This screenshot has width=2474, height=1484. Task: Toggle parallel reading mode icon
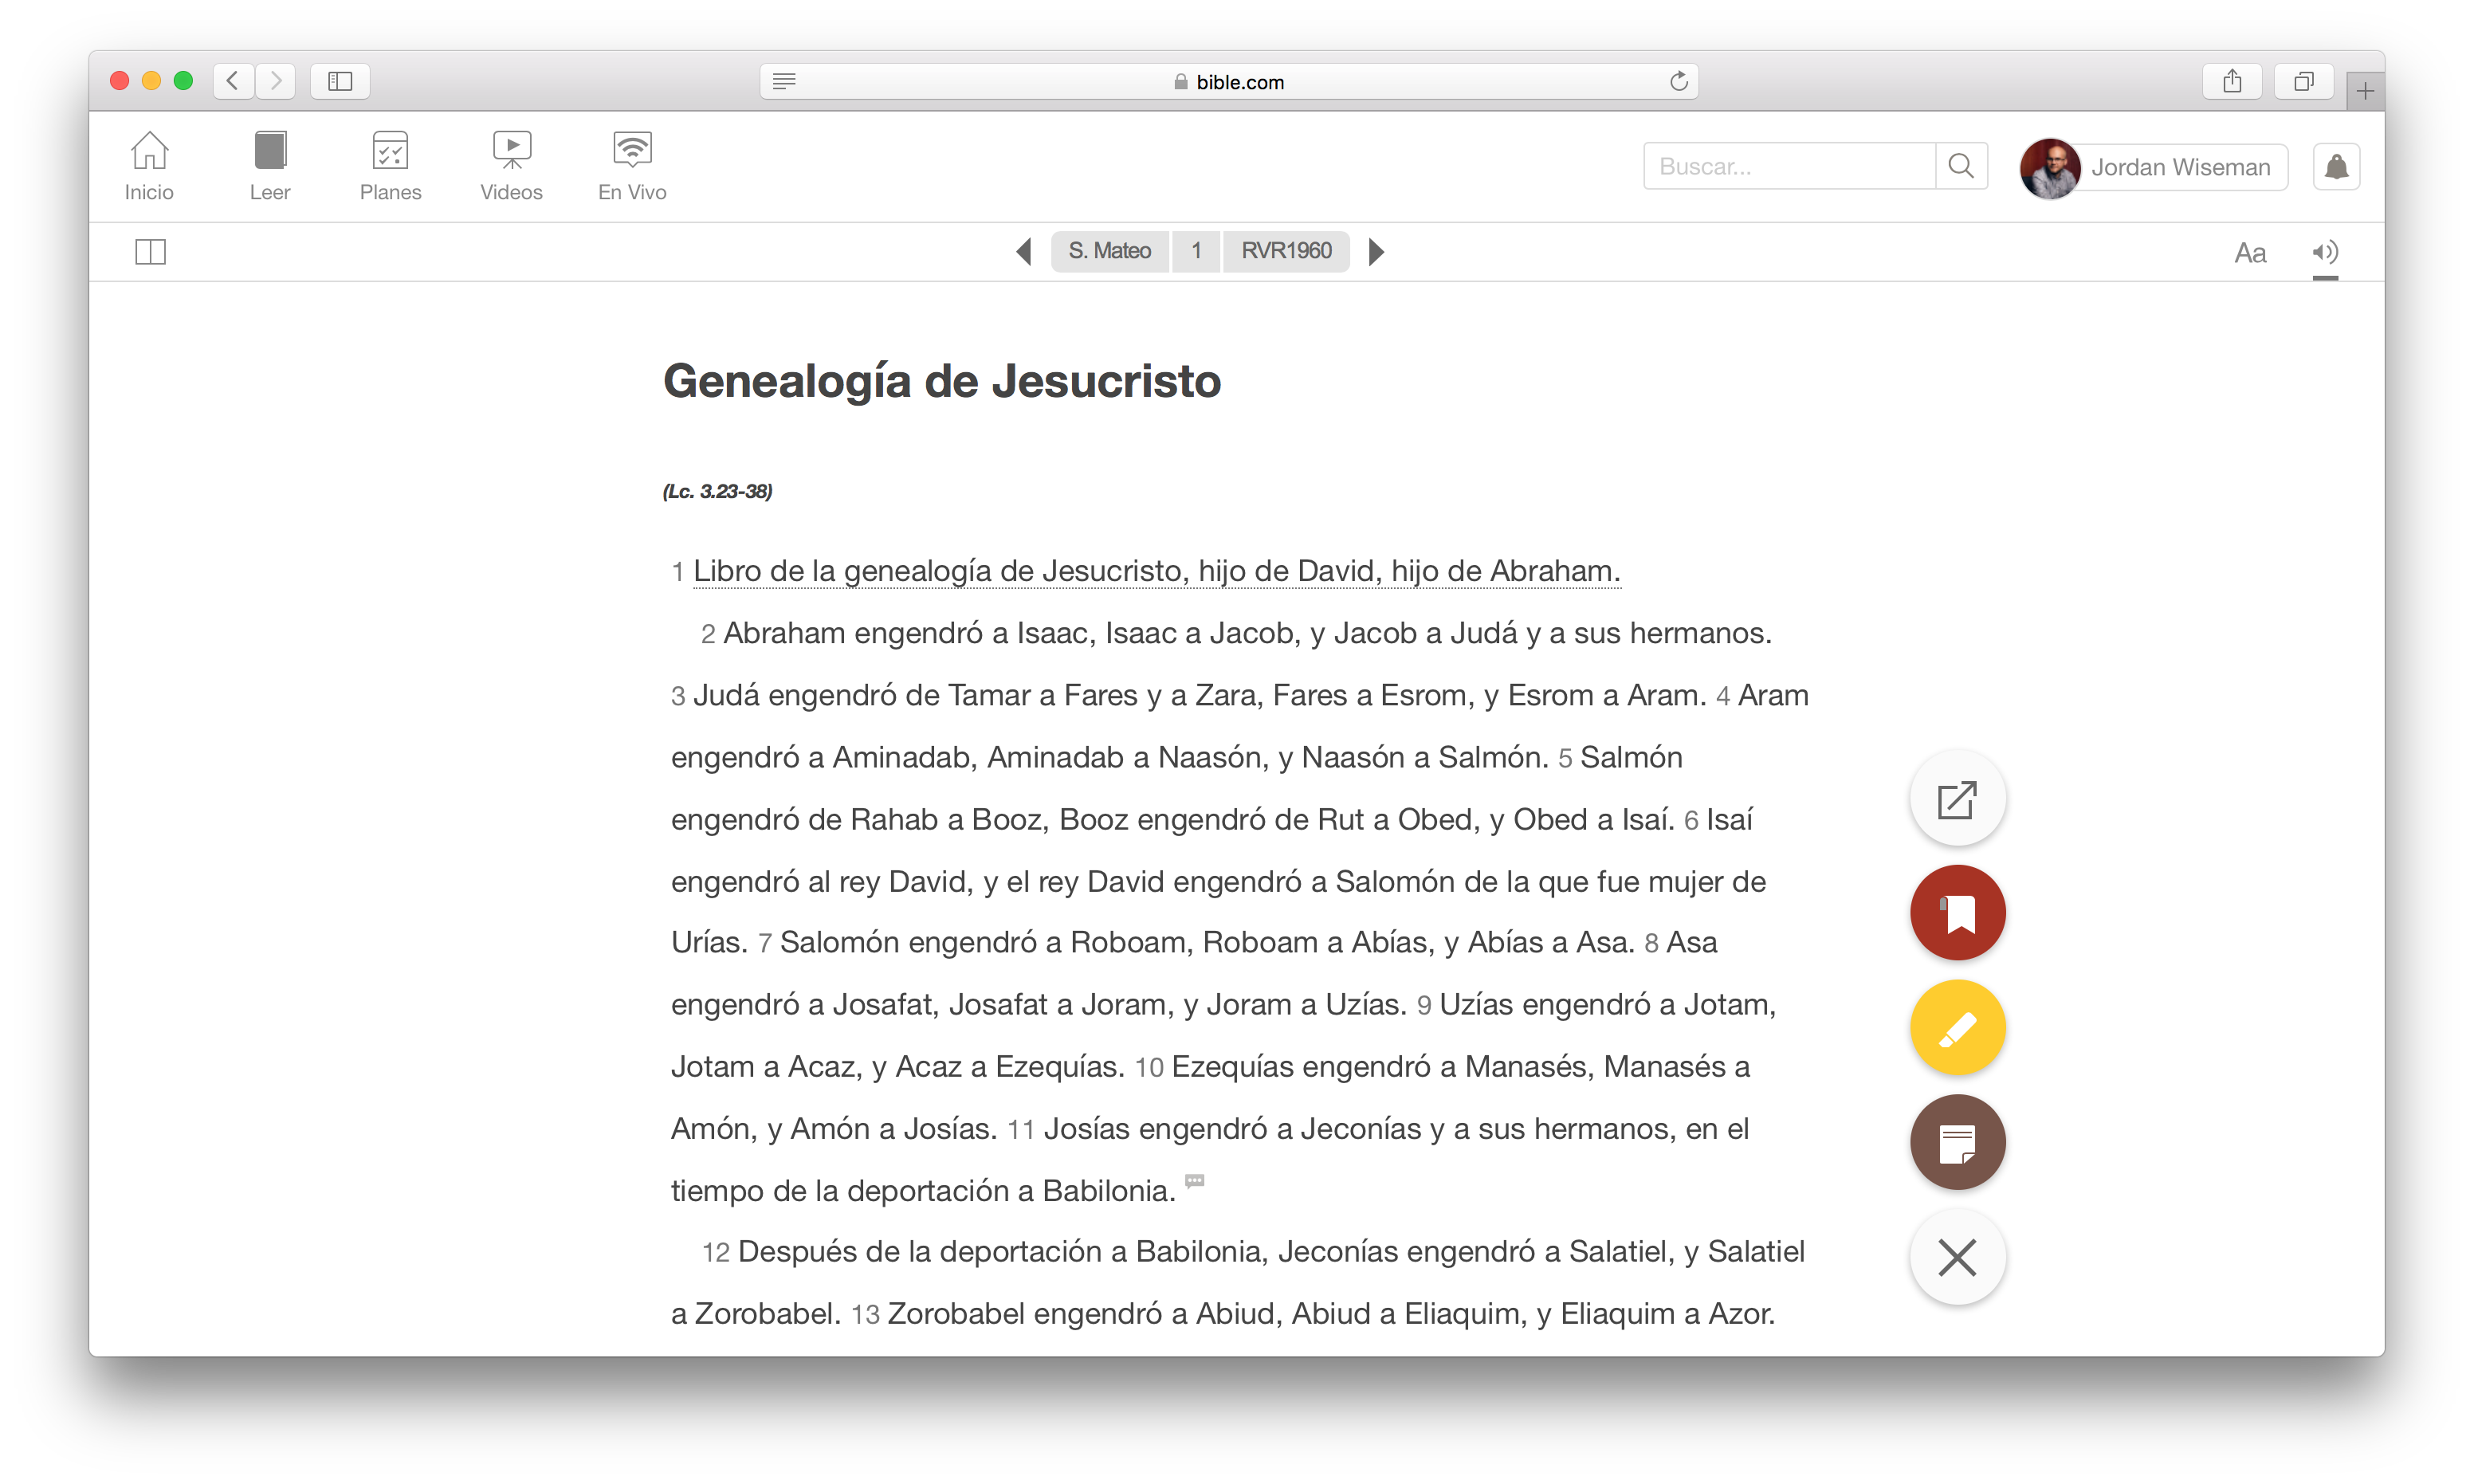(150, 252)
